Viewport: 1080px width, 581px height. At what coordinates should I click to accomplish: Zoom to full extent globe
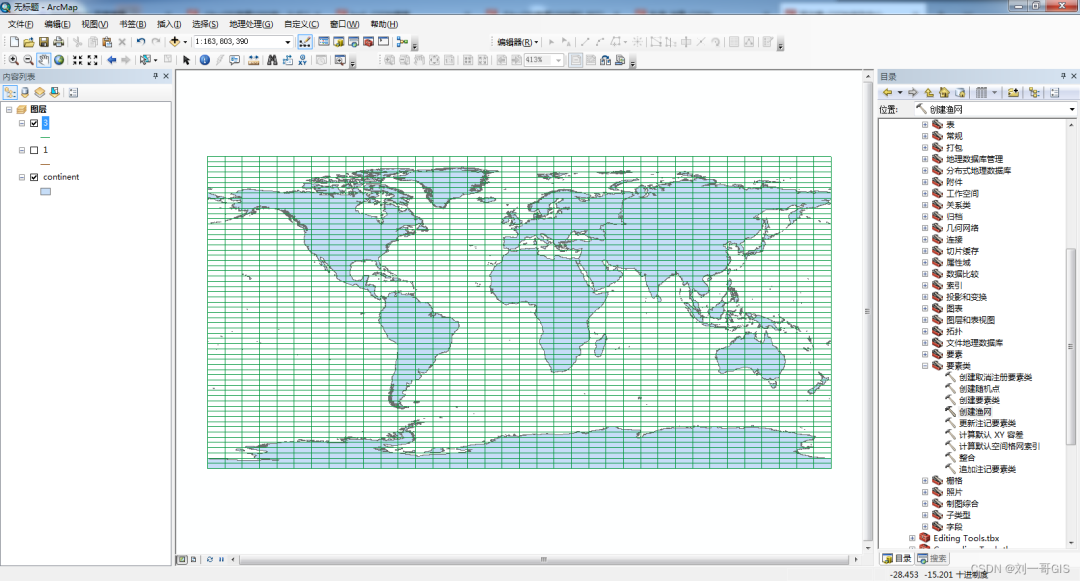tap(59, 61)
